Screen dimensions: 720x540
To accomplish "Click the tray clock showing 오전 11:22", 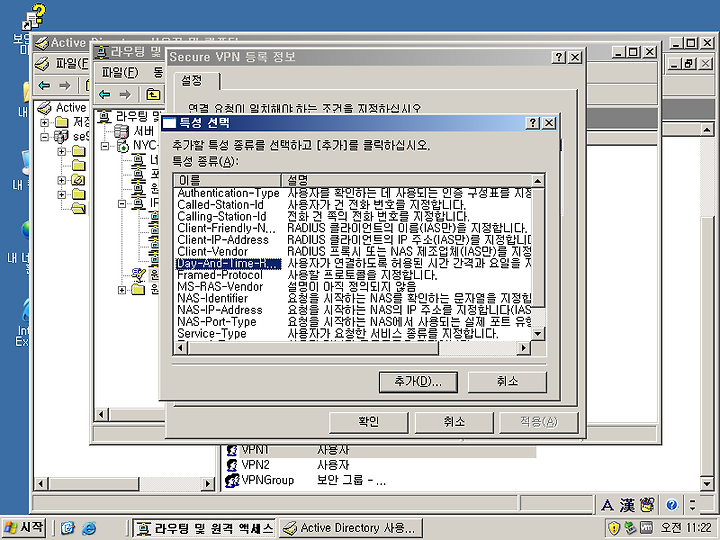I will click(686, 528).
